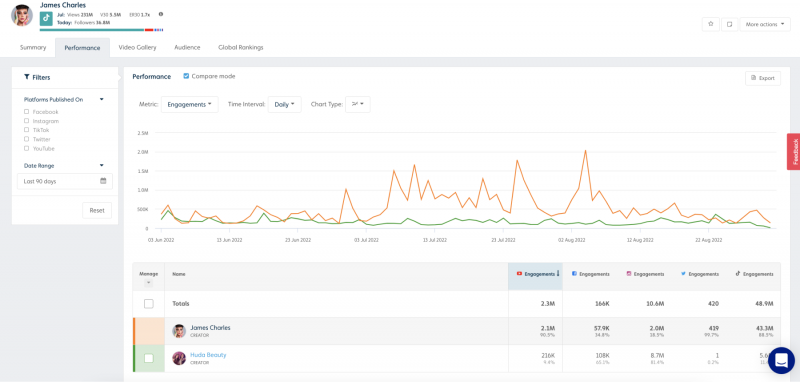
Task: Switch to the Summary tab
Action: click(33, 47)
